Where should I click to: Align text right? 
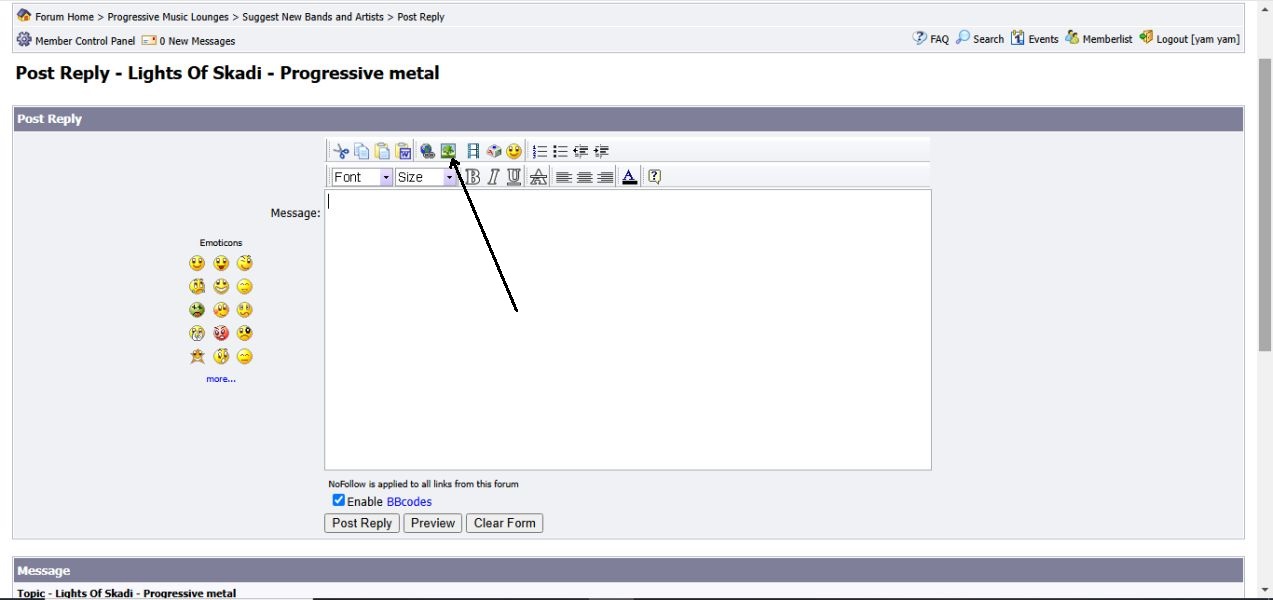pos(604,177)
